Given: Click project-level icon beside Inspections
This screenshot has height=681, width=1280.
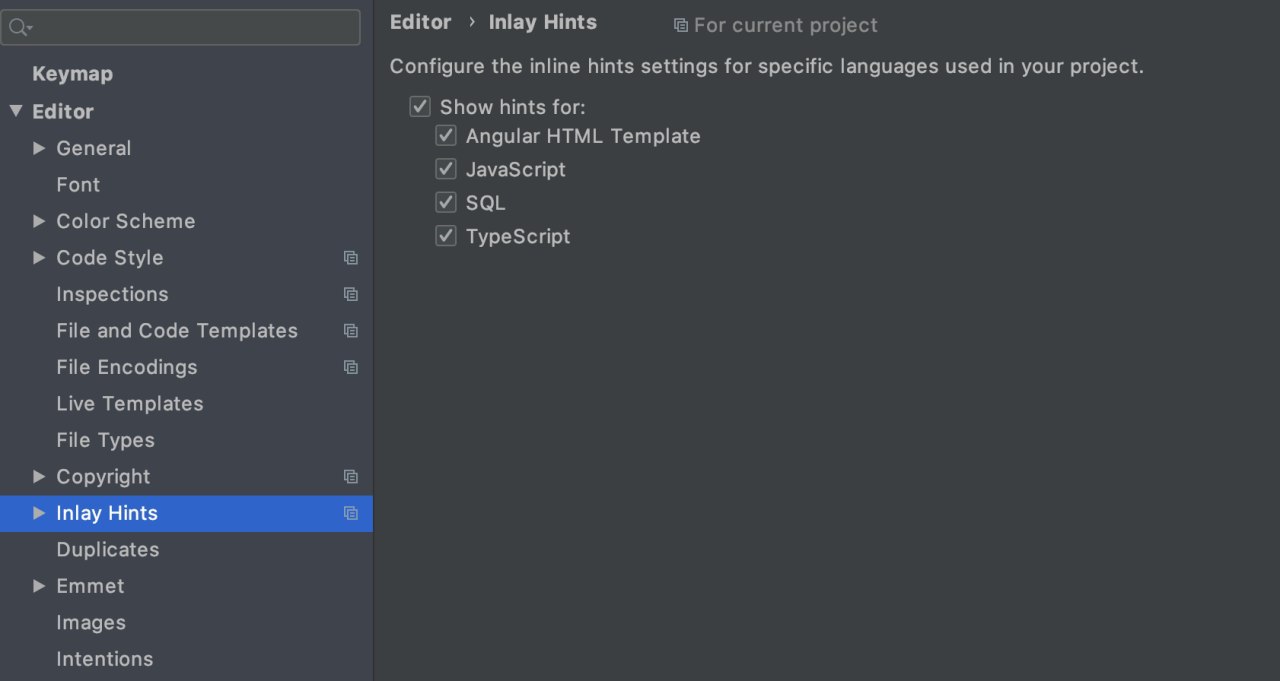Looking at the screenshot, I should tap(350, 294).
